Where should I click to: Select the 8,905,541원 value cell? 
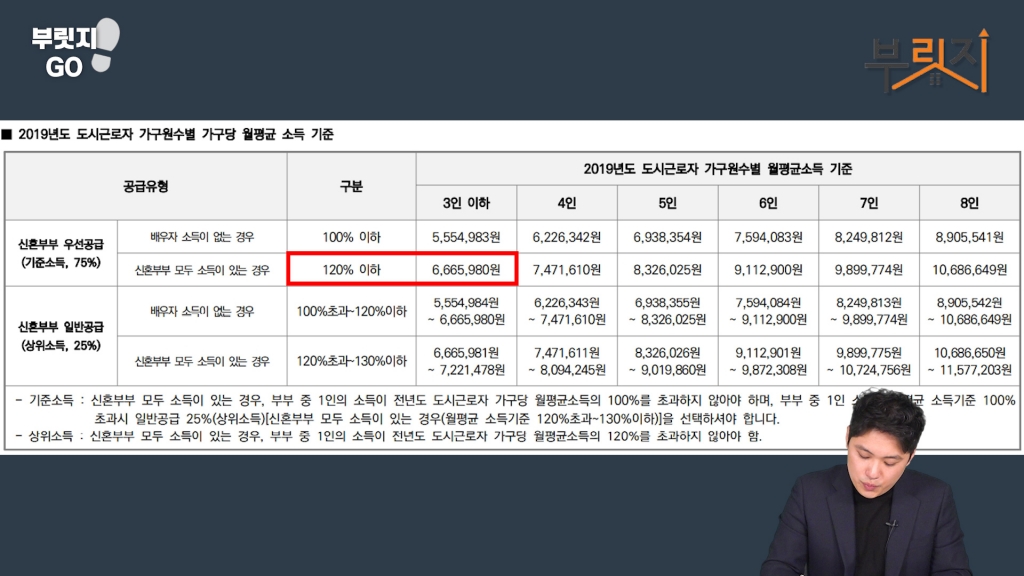tap(969, 237)
